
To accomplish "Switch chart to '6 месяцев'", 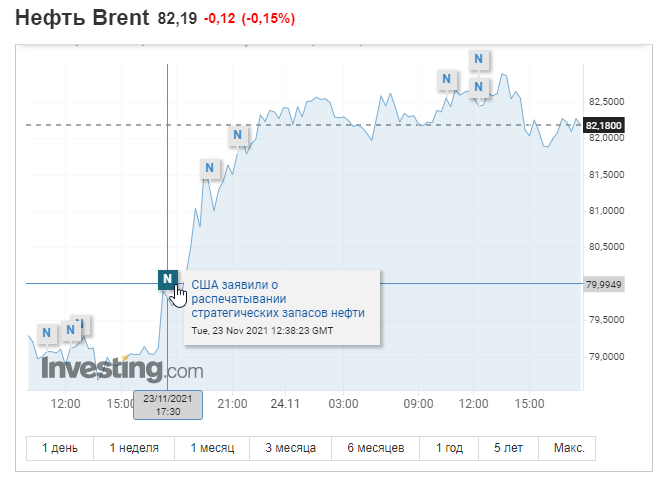I will point(375,447).
